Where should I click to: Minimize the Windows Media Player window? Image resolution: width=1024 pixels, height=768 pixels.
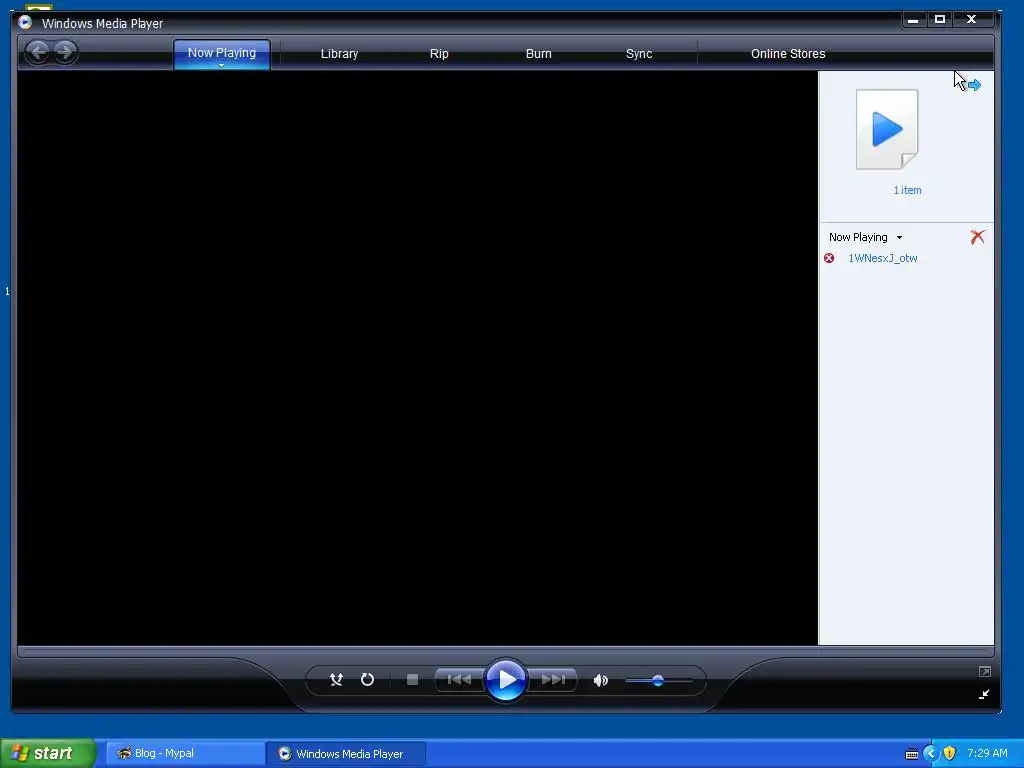(x=913, y=20)
